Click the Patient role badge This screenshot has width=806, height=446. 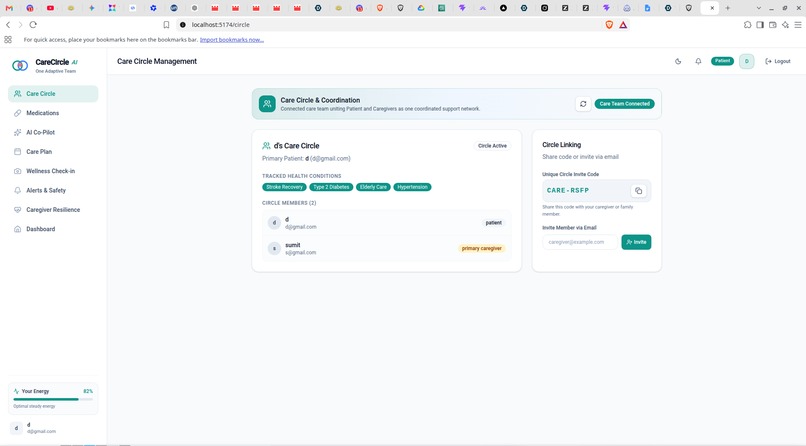(722, 61)
